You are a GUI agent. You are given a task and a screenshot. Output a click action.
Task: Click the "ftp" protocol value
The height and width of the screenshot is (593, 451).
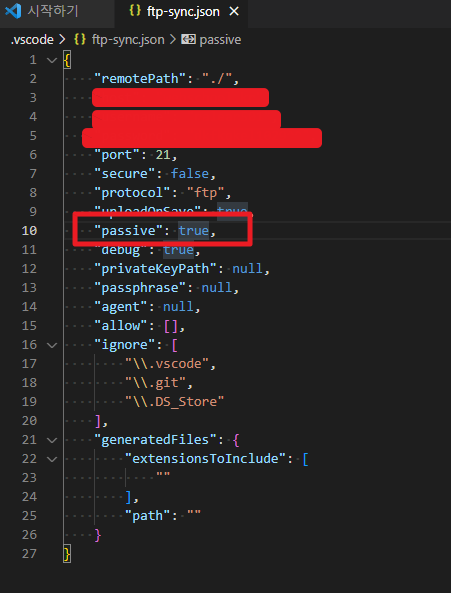tap(205, 193)
